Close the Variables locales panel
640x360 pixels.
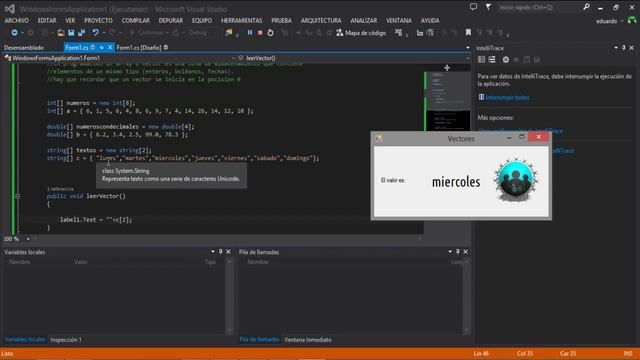(x=228, y=252)
